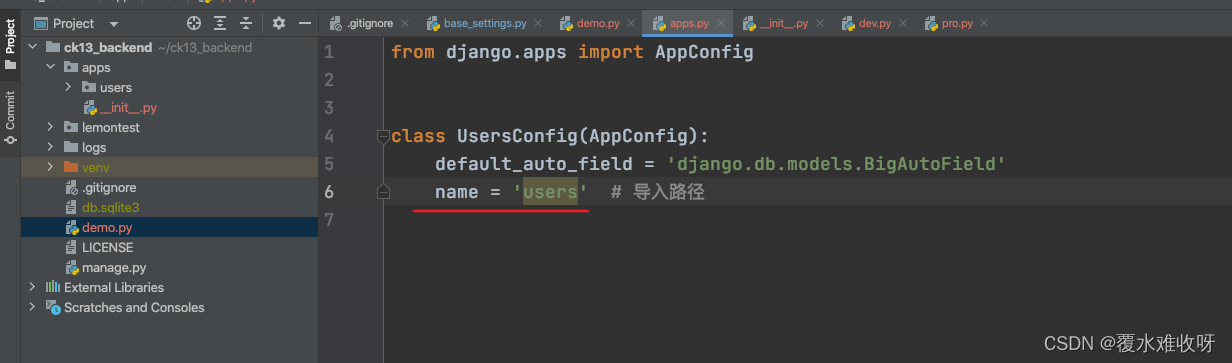Collapse the ck13_backend root folder arrow

pos(34,47)
